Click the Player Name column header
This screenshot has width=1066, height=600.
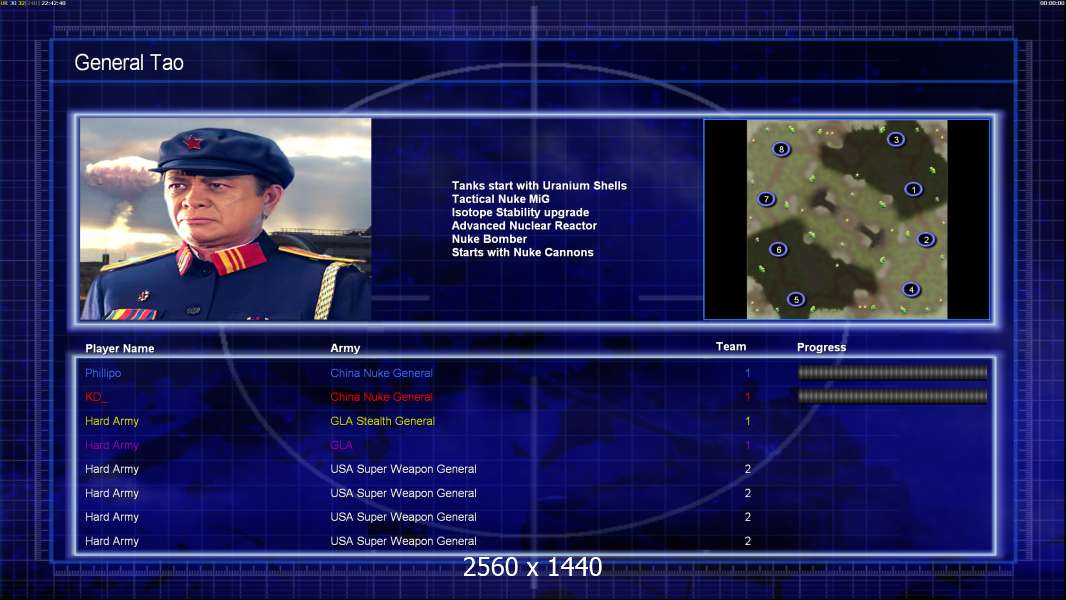[x=120, y=349]
